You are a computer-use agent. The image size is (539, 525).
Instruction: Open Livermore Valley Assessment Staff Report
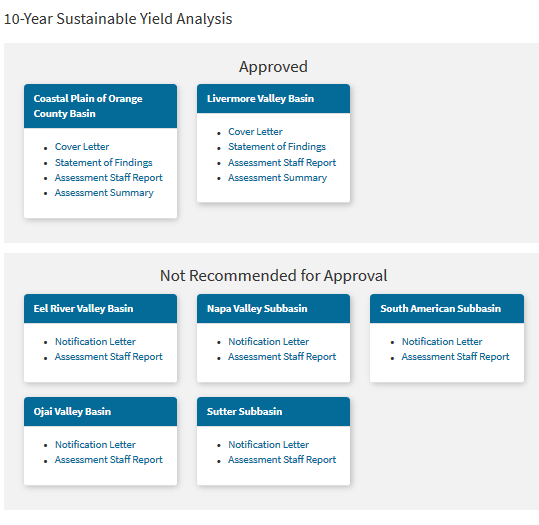(x=282, y=163)
